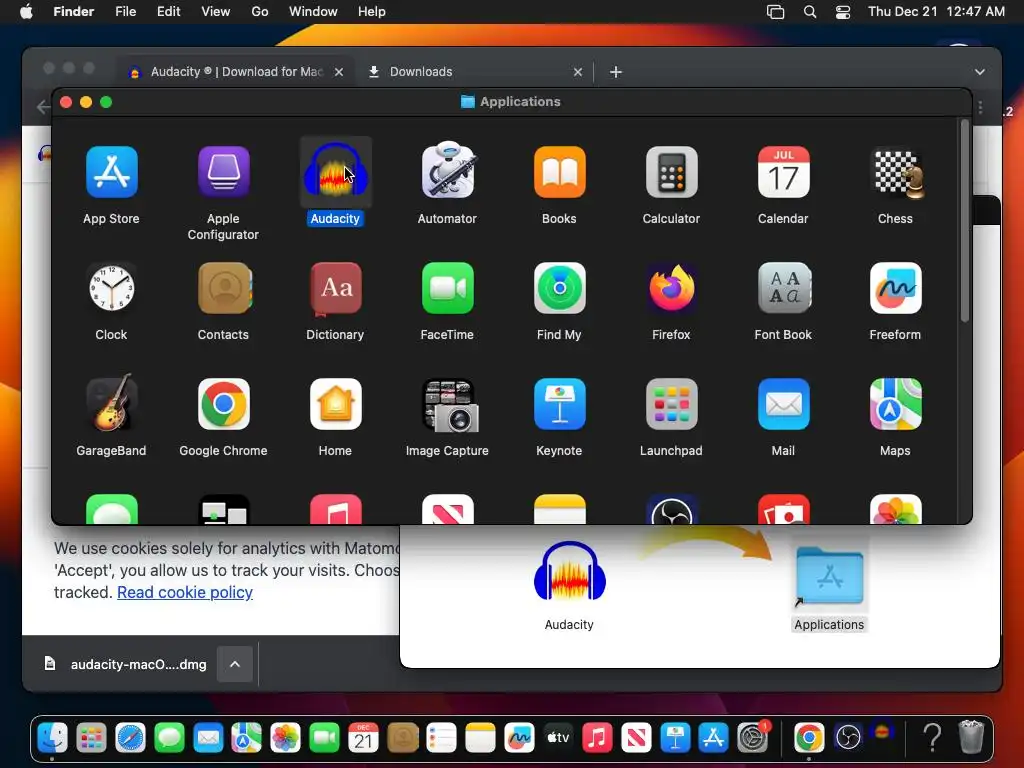This screenshot has height=768, width=1024.
Task: Select the Contacts app in Applications window
Action: point(224,288)
